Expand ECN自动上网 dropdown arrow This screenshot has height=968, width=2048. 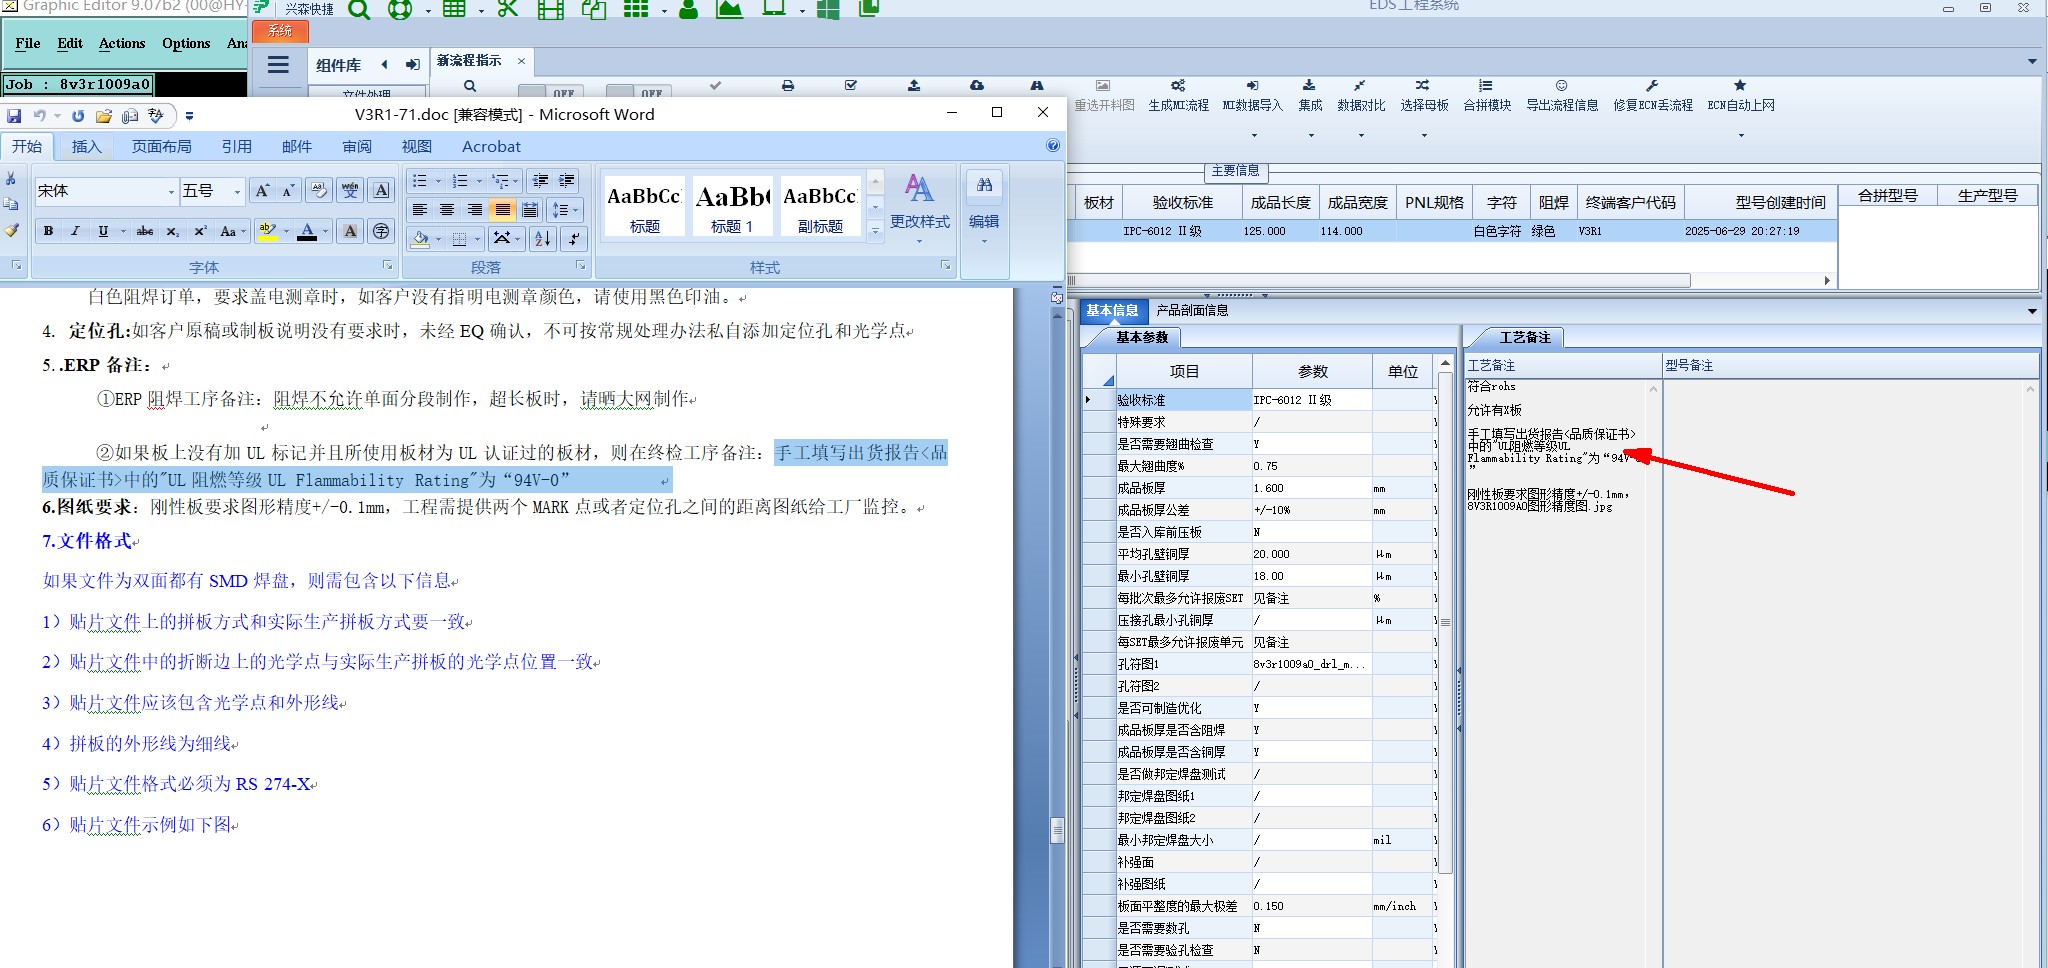coord(1741,135)
